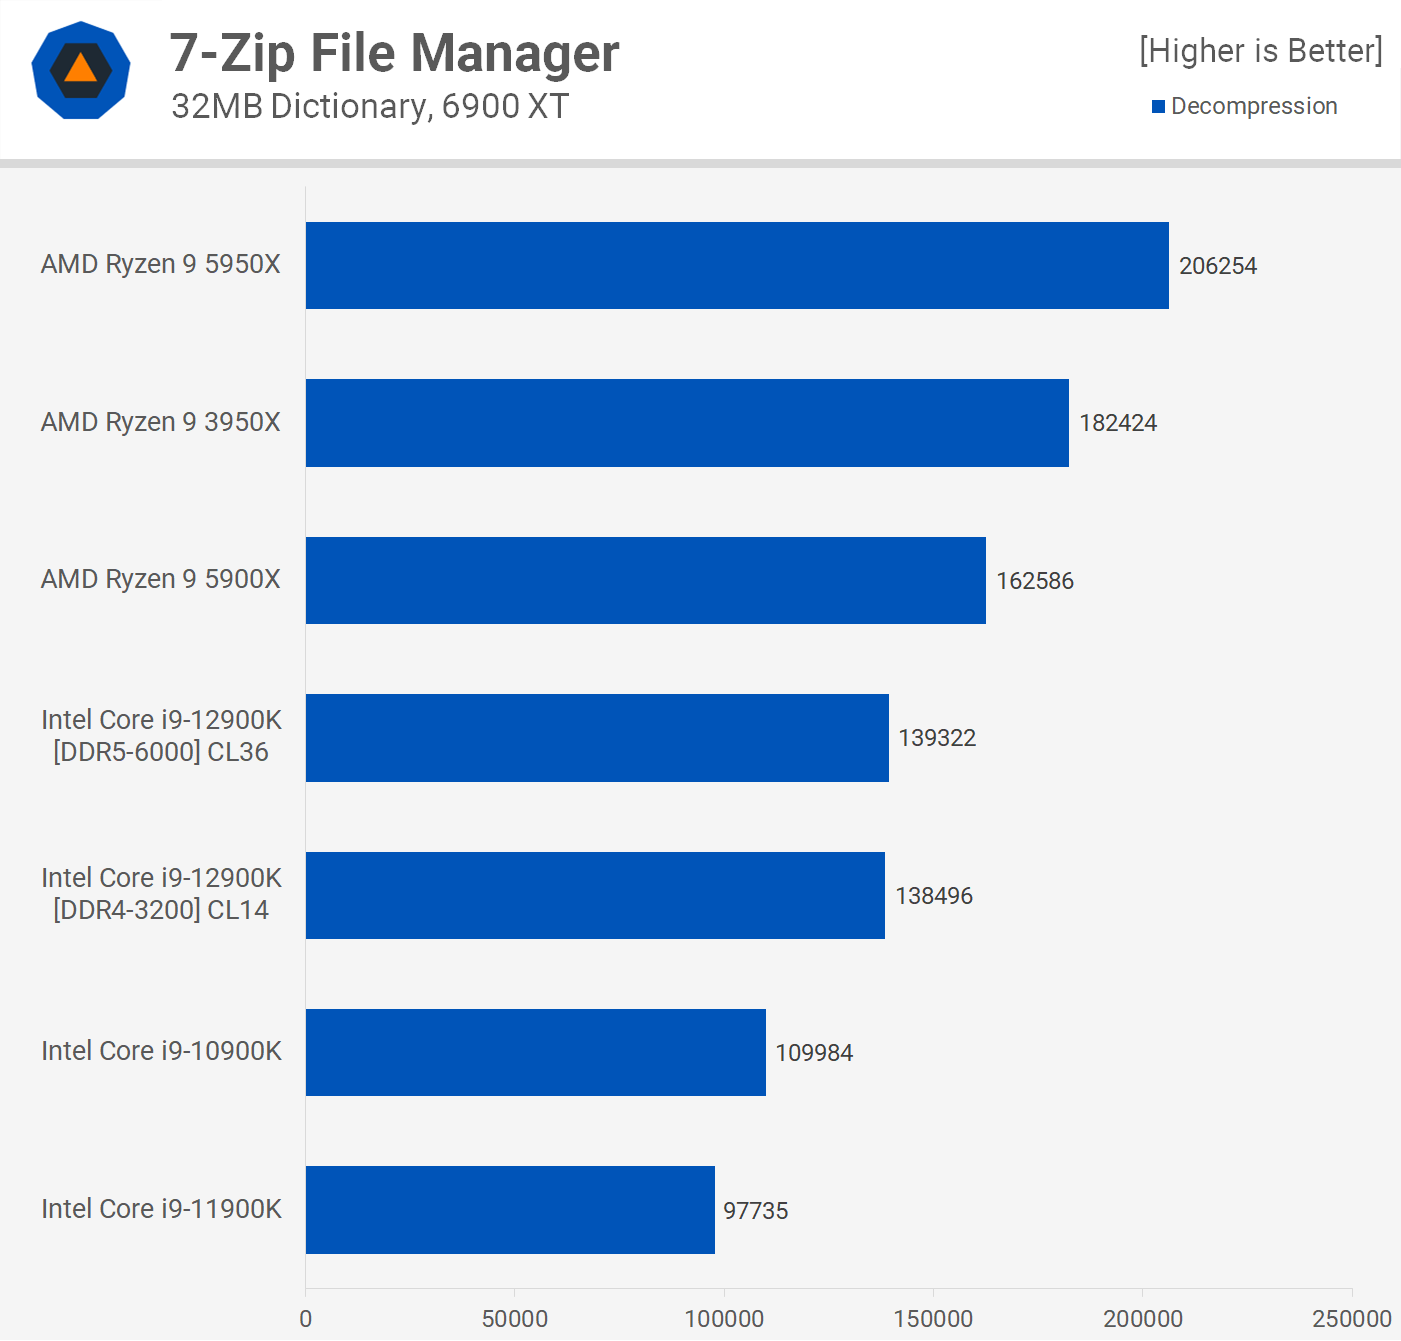Click the 182424 value label

(x=1117, y=423)
